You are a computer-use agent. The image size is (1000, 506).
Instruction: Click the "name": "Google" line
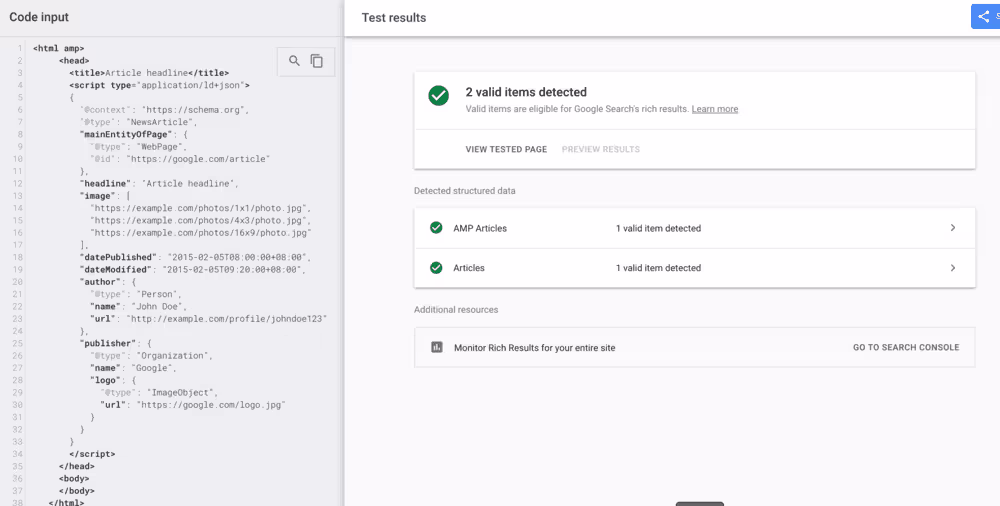[133, 368]
